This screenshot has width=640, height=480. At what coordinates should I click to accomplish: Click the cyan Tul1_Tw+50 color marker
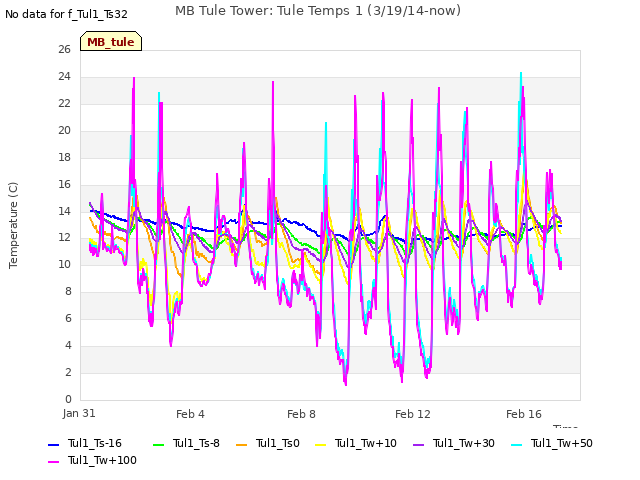pyautogui.click(x=517, y=444)
